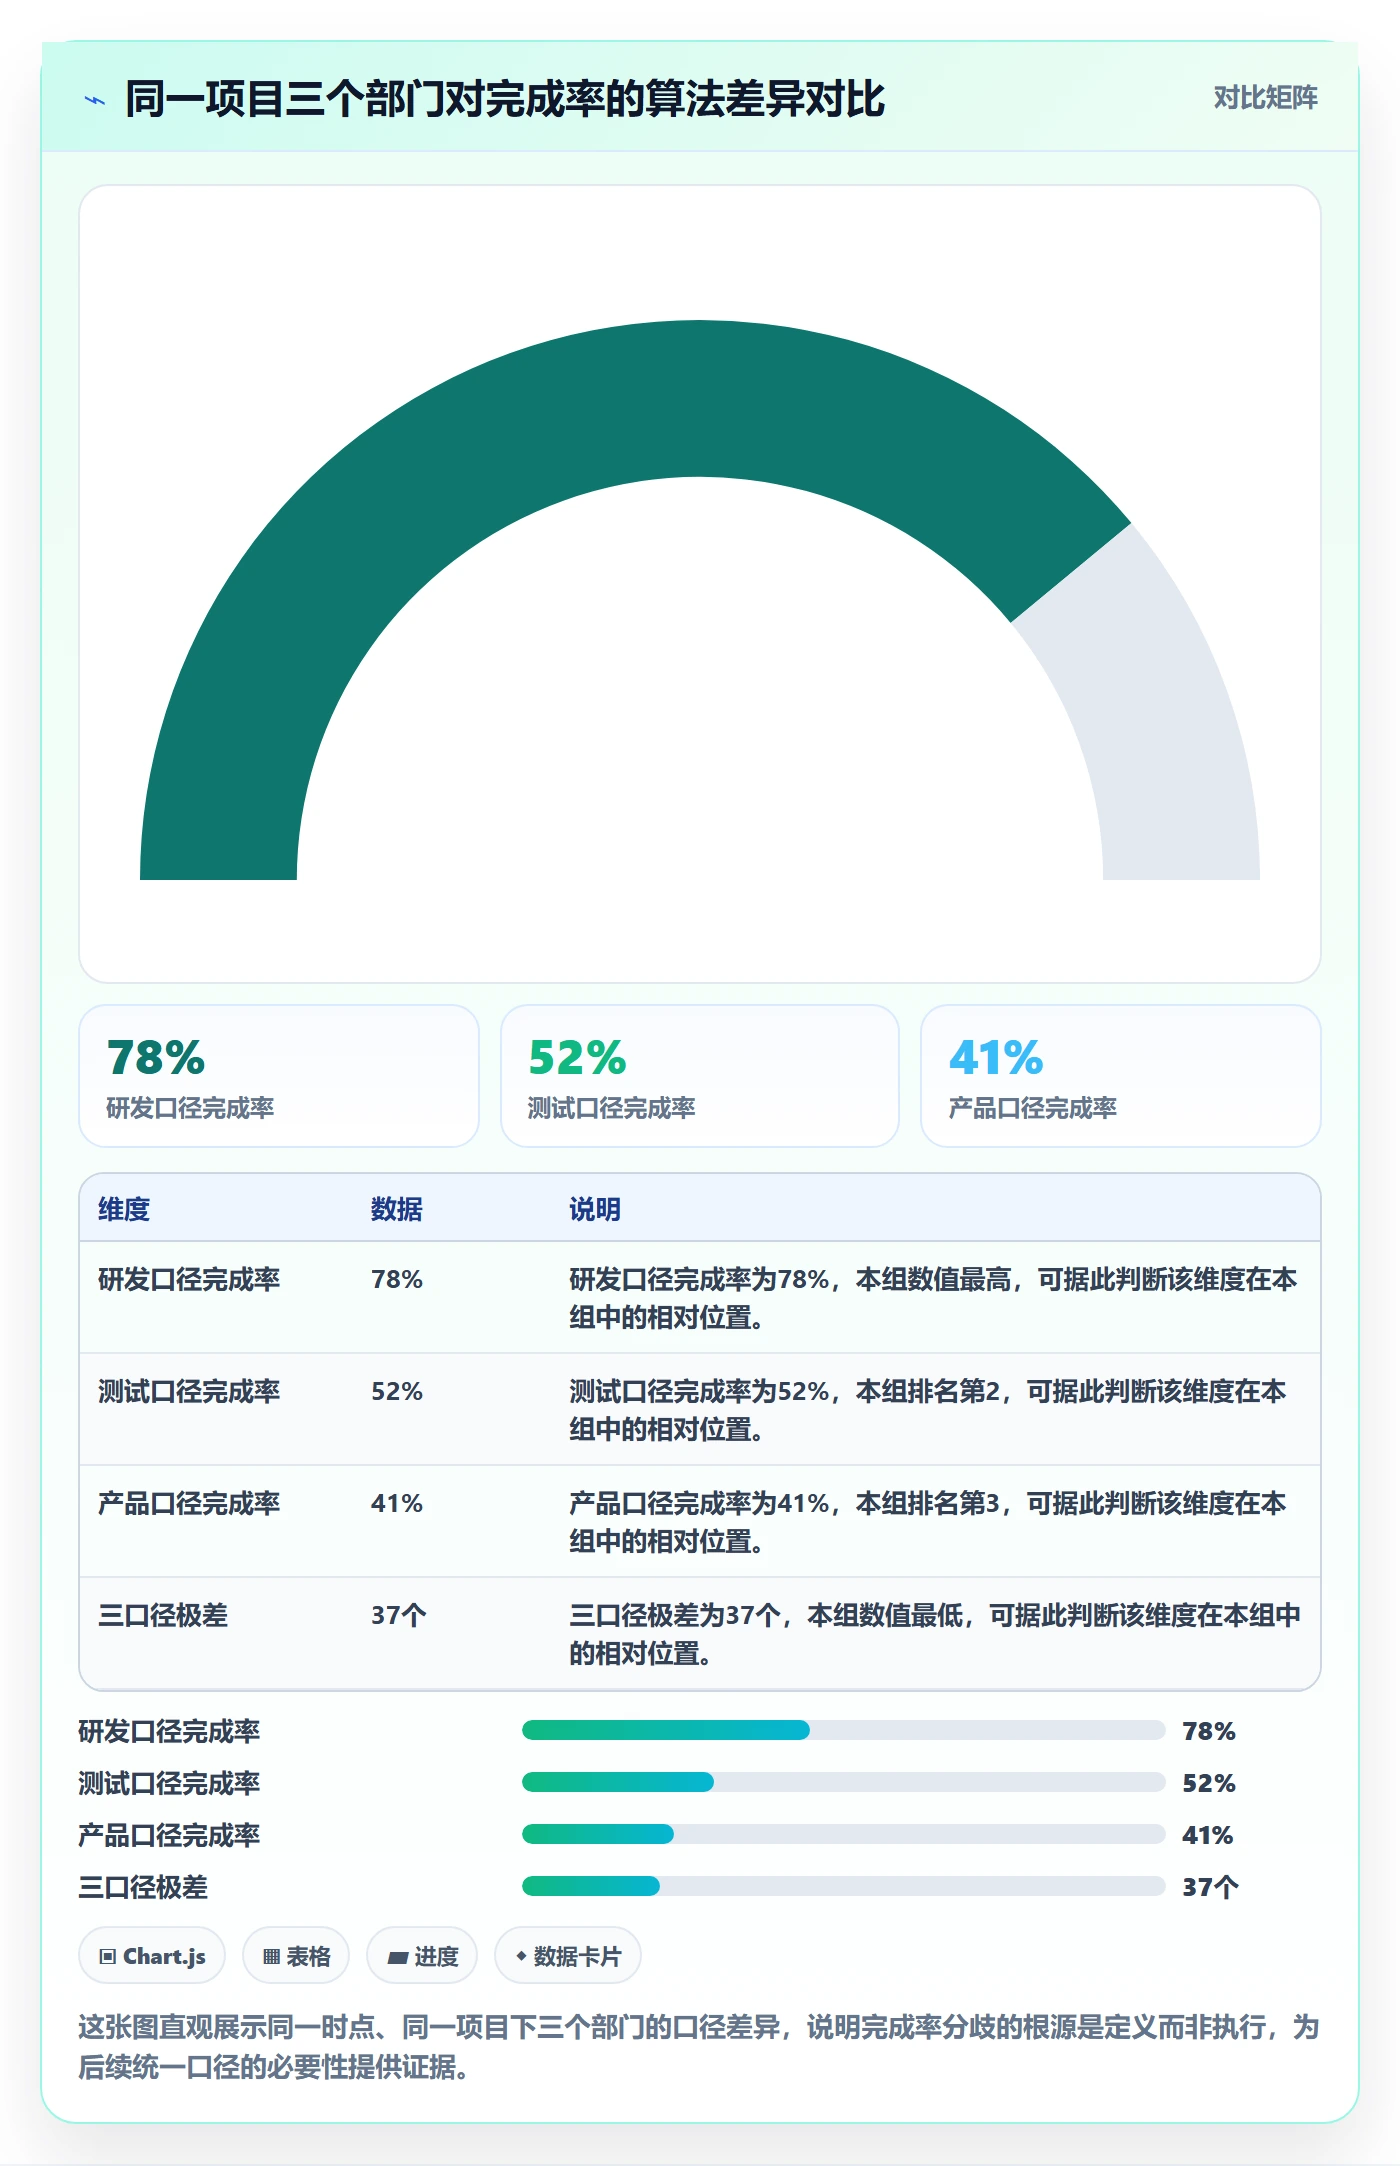Click the 测试口径完成率 progress bar
The height and width of the screenshot is (2166, 1400).
[844, 1782]
